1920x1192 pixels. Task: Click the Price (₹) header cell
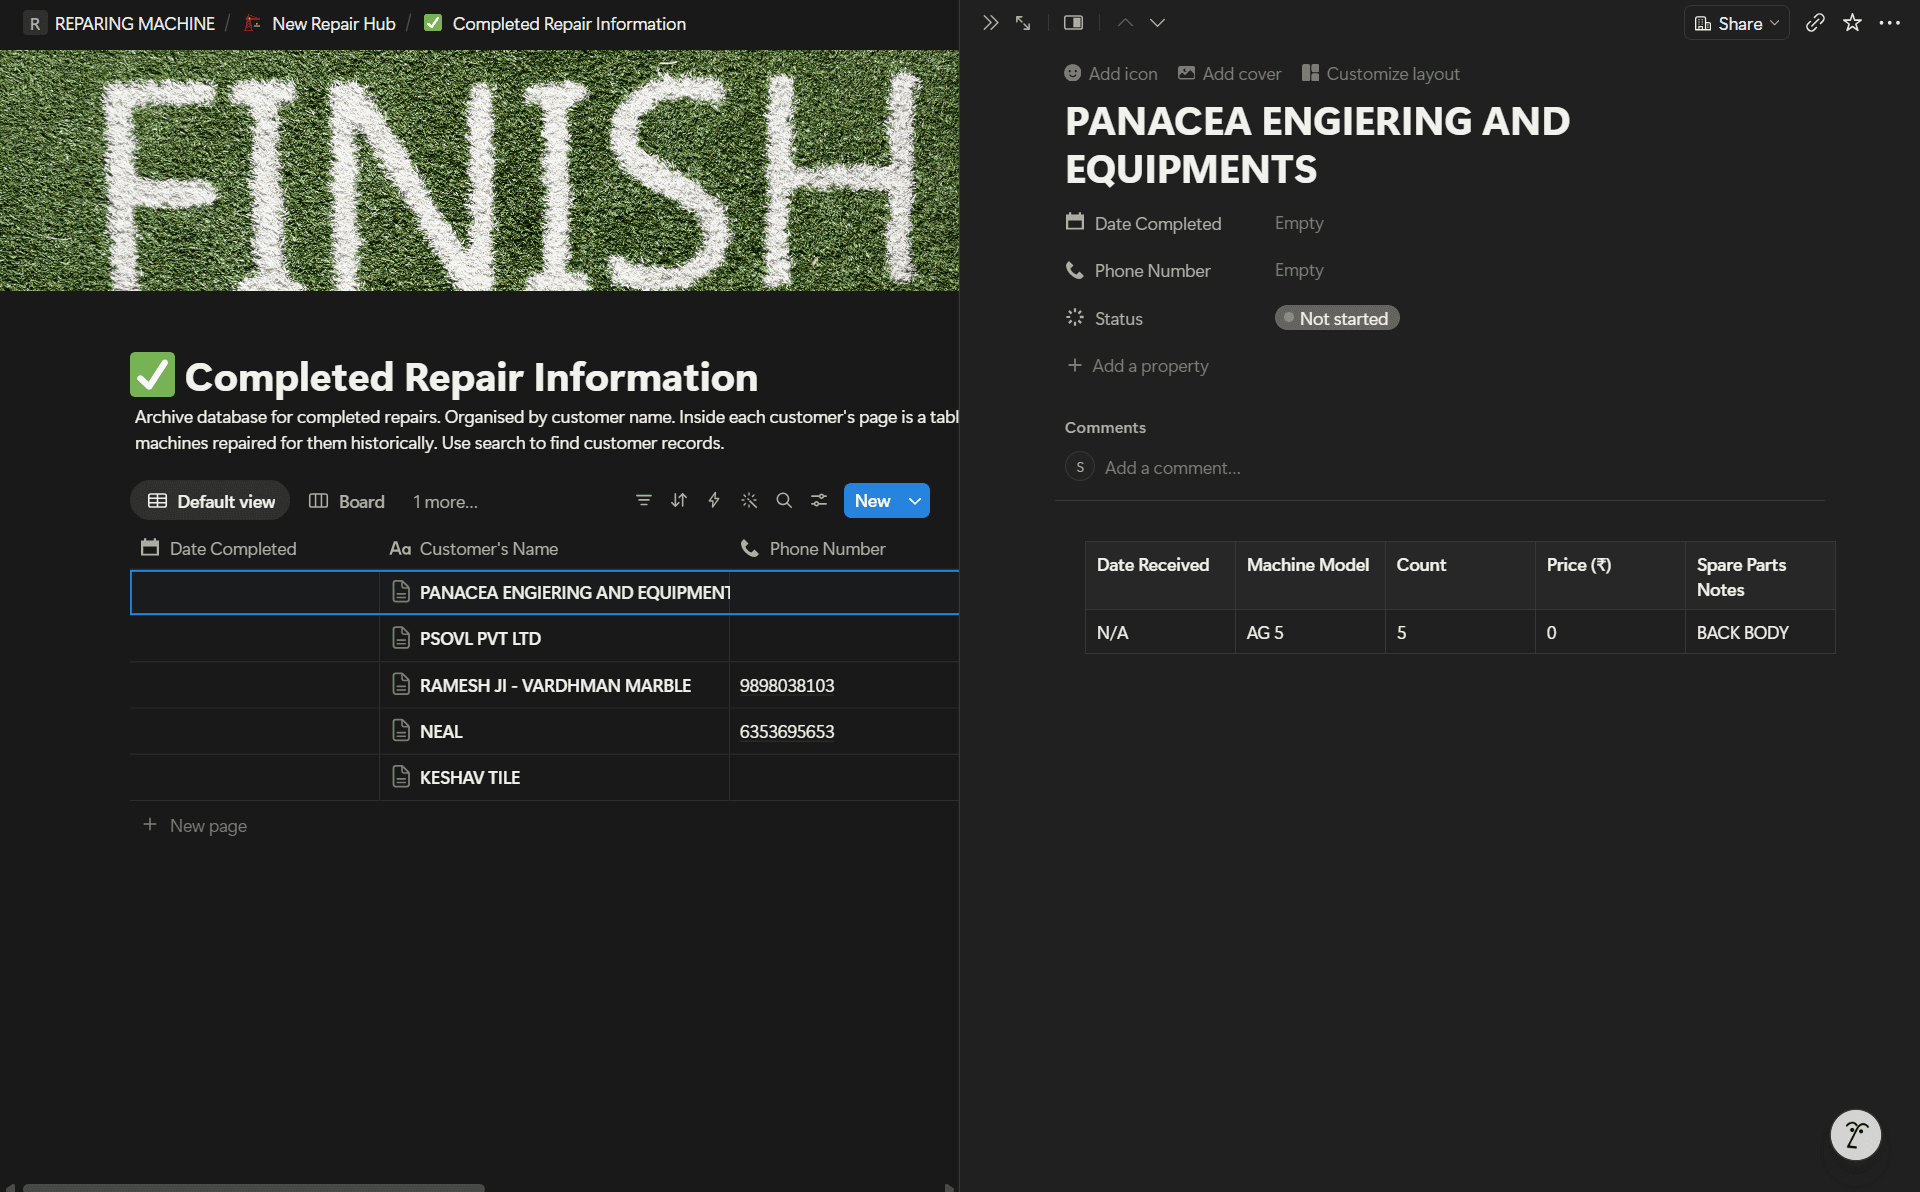tap(1610, 576)
